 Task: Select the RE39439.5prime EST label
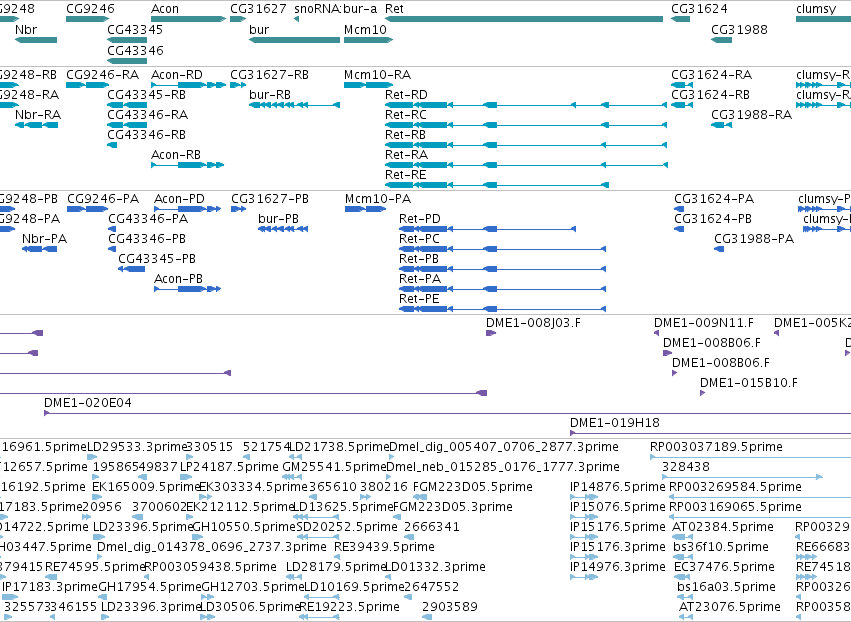coord(384,547)
